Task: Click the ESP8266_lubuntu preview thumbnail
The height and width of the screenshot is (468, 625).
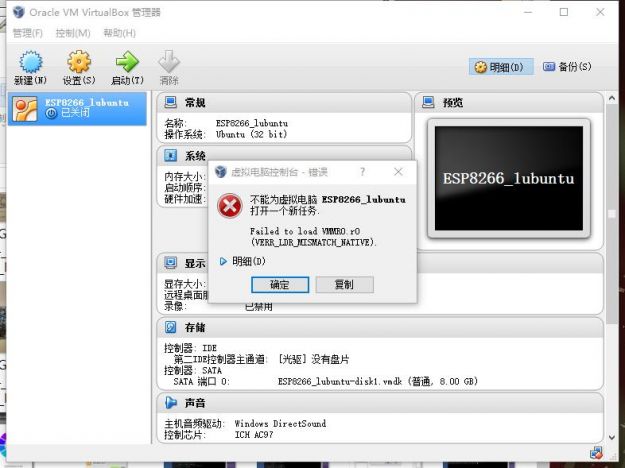Action: (509, 178)
